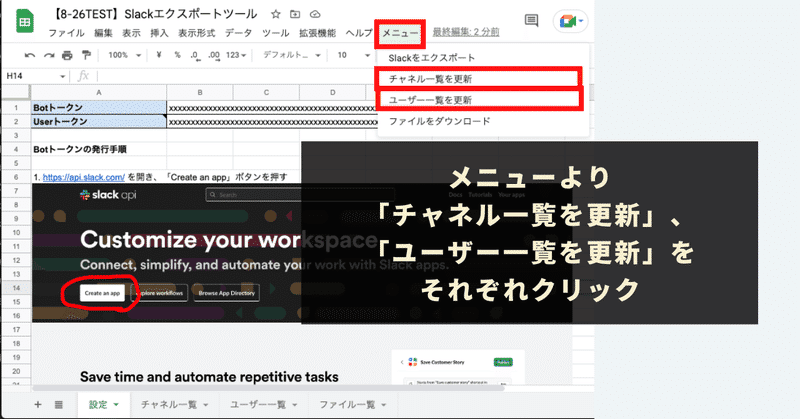This screenshot has width=800, height=419.
Task: Star the spreadsheet document
Action: pyautogui.click(x=276, y=14)
